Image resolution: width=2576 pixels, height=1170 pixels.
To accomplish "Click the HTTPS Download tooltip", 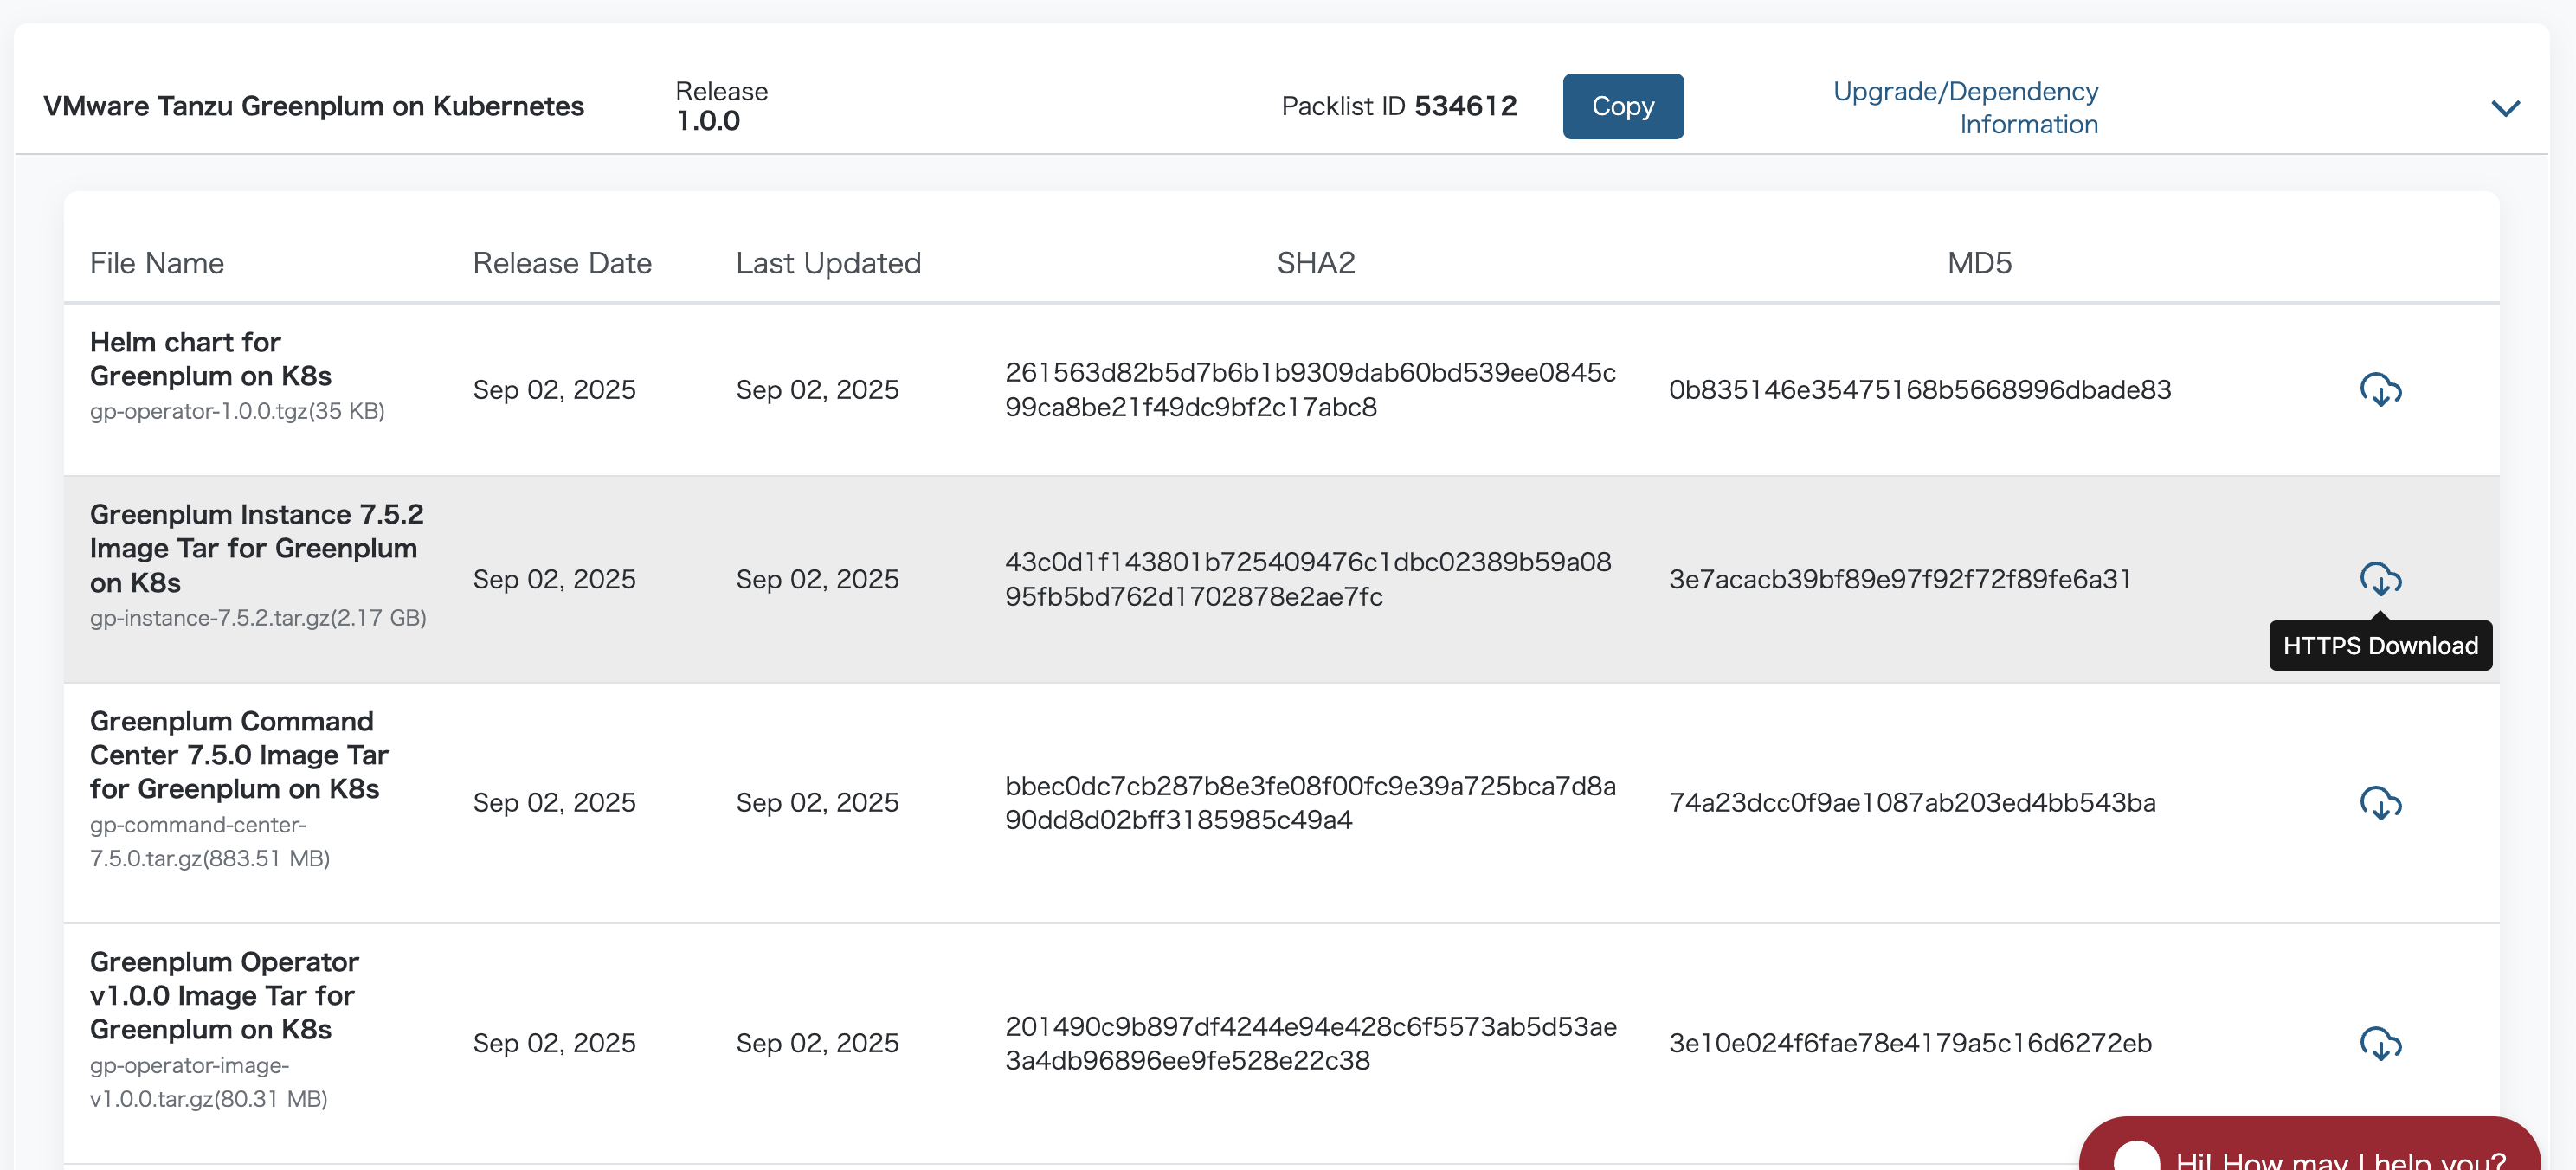I will click(x=2380, y=646).
